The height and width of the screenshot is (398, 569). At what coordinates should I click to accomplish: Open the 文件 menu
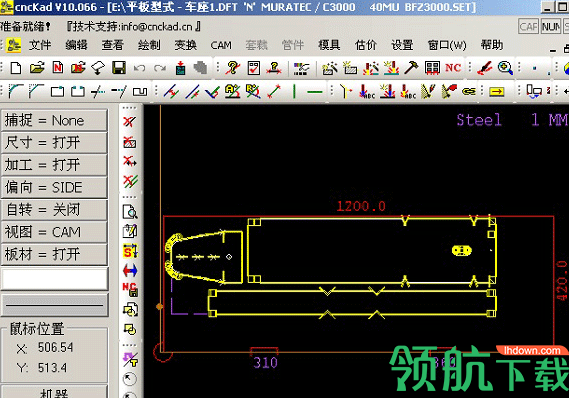(x=40, y=45)
